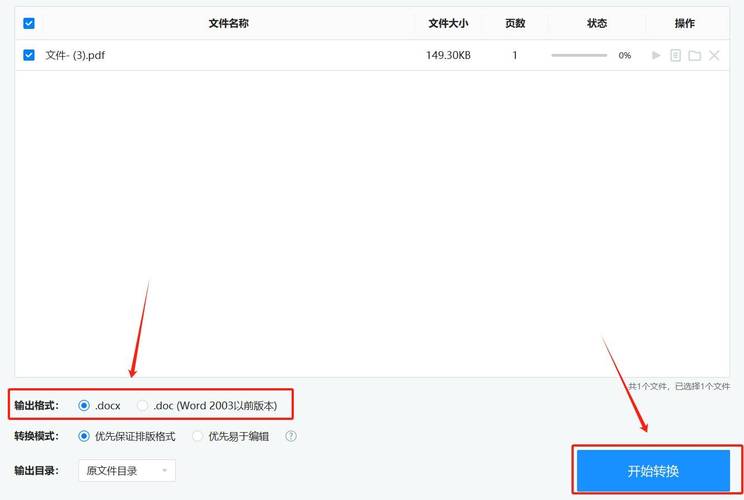Click the 开始转换 button
This screenshot has width=744, height=500.
[653, 471]
